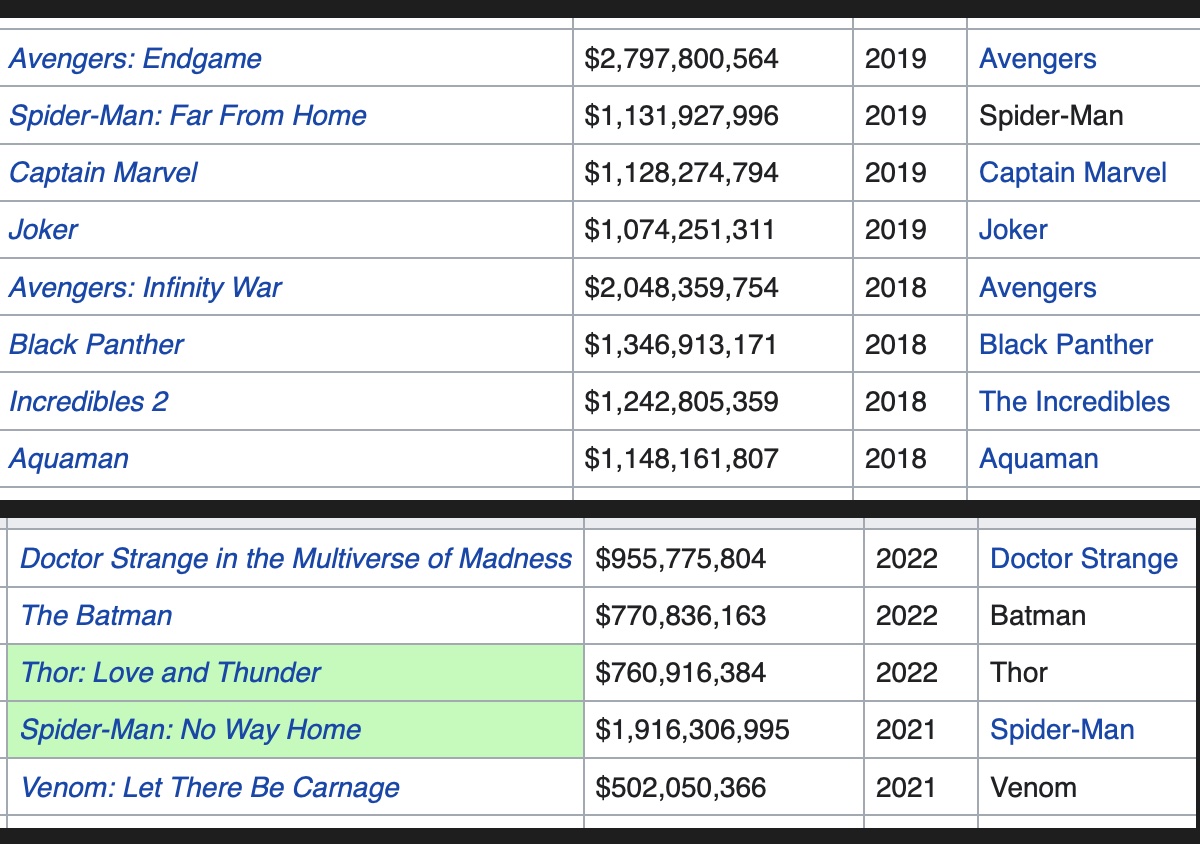Click Thor: Love and Thunder link
1200x844 pixels.
coord(170,672)
